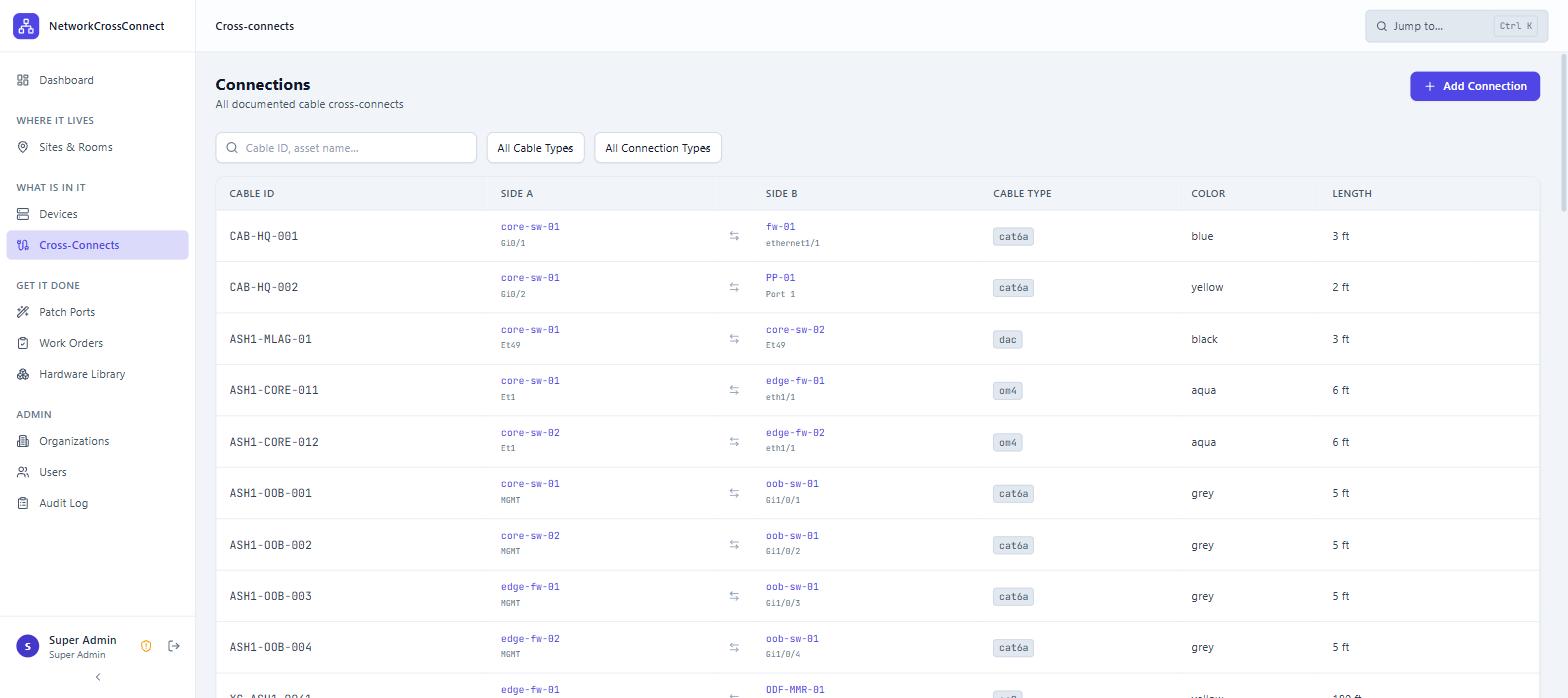The height and width of the screenshot is (698, 1568).
Task: Click the logout icon beside Super Admin
Action: (174, 646)
